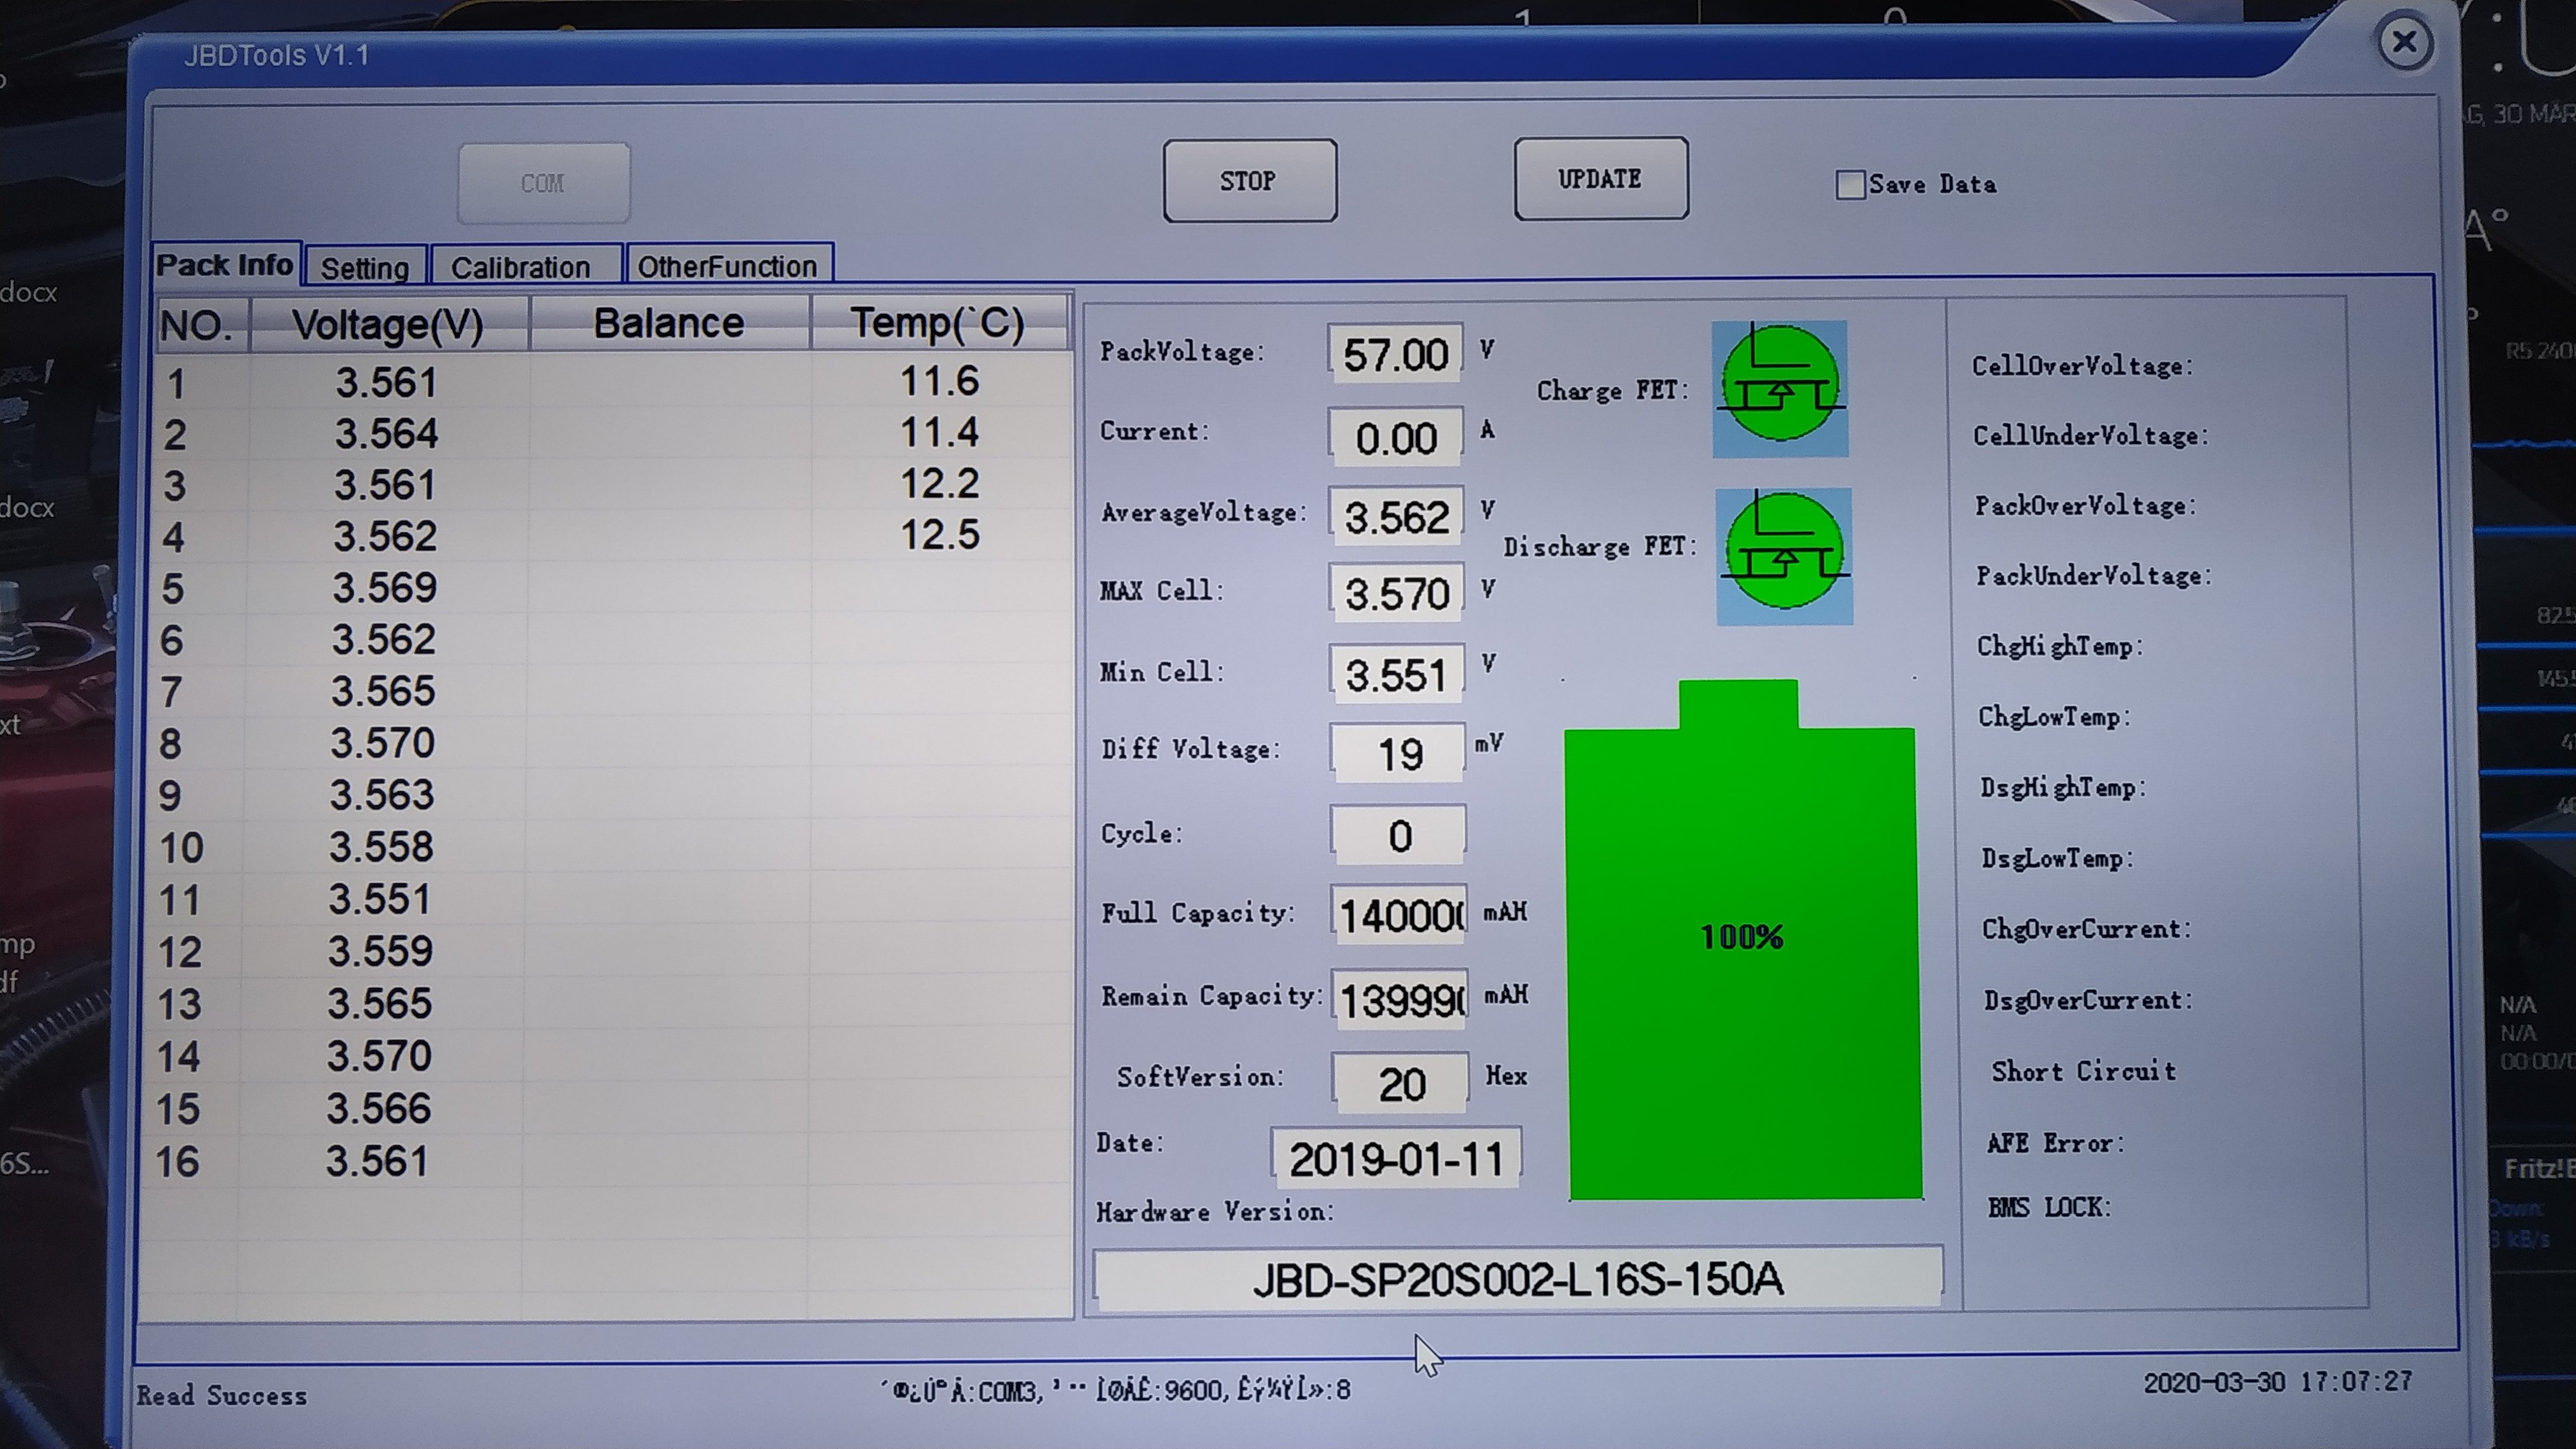The image size is (2576, 1449).
Task: Click the grayed-out COM button
Action: click(x=543, y=183)
